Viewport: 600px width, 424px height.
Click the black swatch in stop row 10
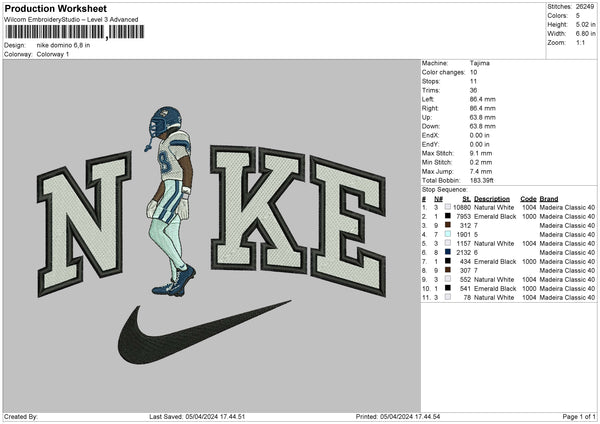(x=448, y=288)
